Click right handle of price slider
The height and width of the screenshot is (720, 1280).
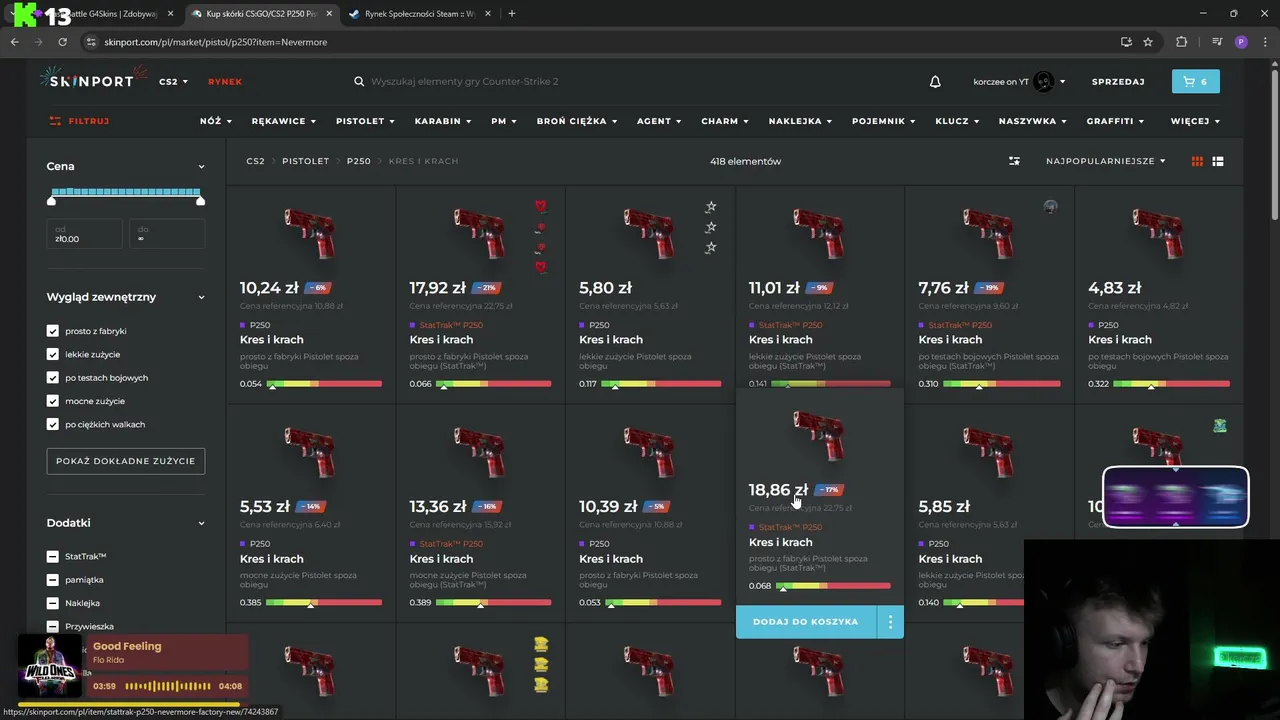point(201,201)
